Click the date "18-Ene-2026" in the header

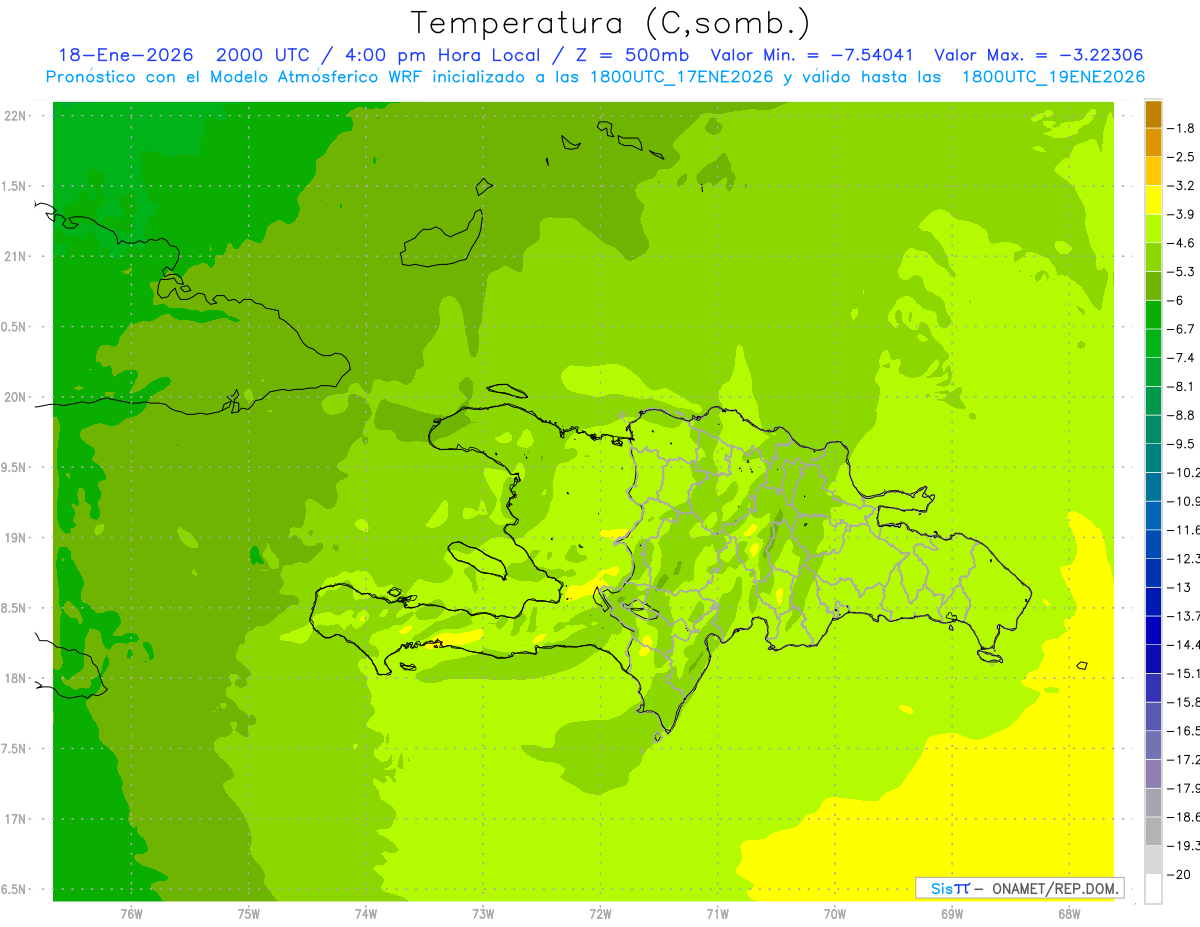126,55
